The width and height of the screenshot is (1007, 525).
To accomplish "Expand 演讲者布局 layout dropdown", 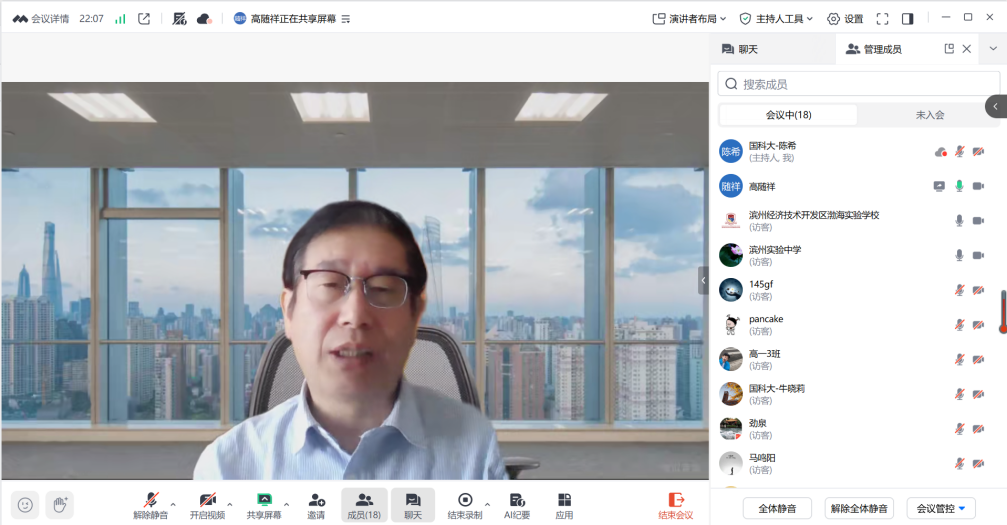I will [x=689, y=18].
